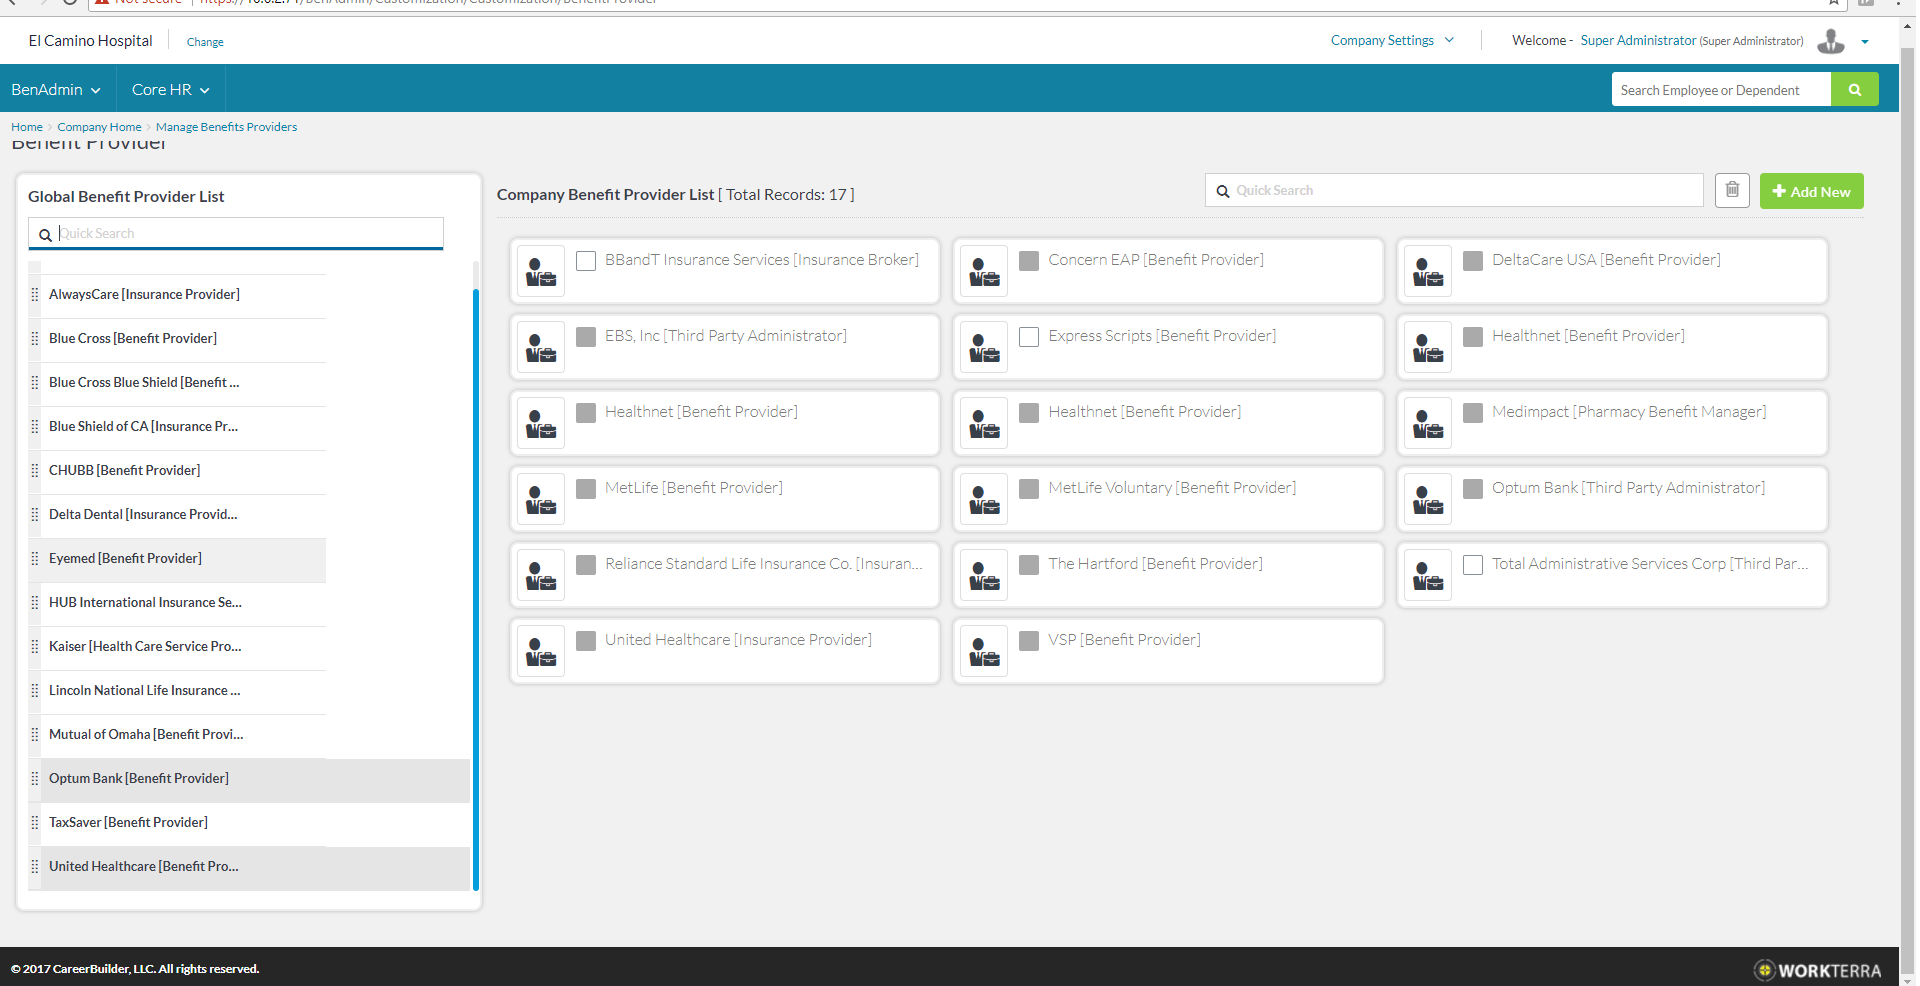Click the VSP provider icon
The width and height of the screenshot is (1920, 986).
pyautogui.click(x=984, y=652)
